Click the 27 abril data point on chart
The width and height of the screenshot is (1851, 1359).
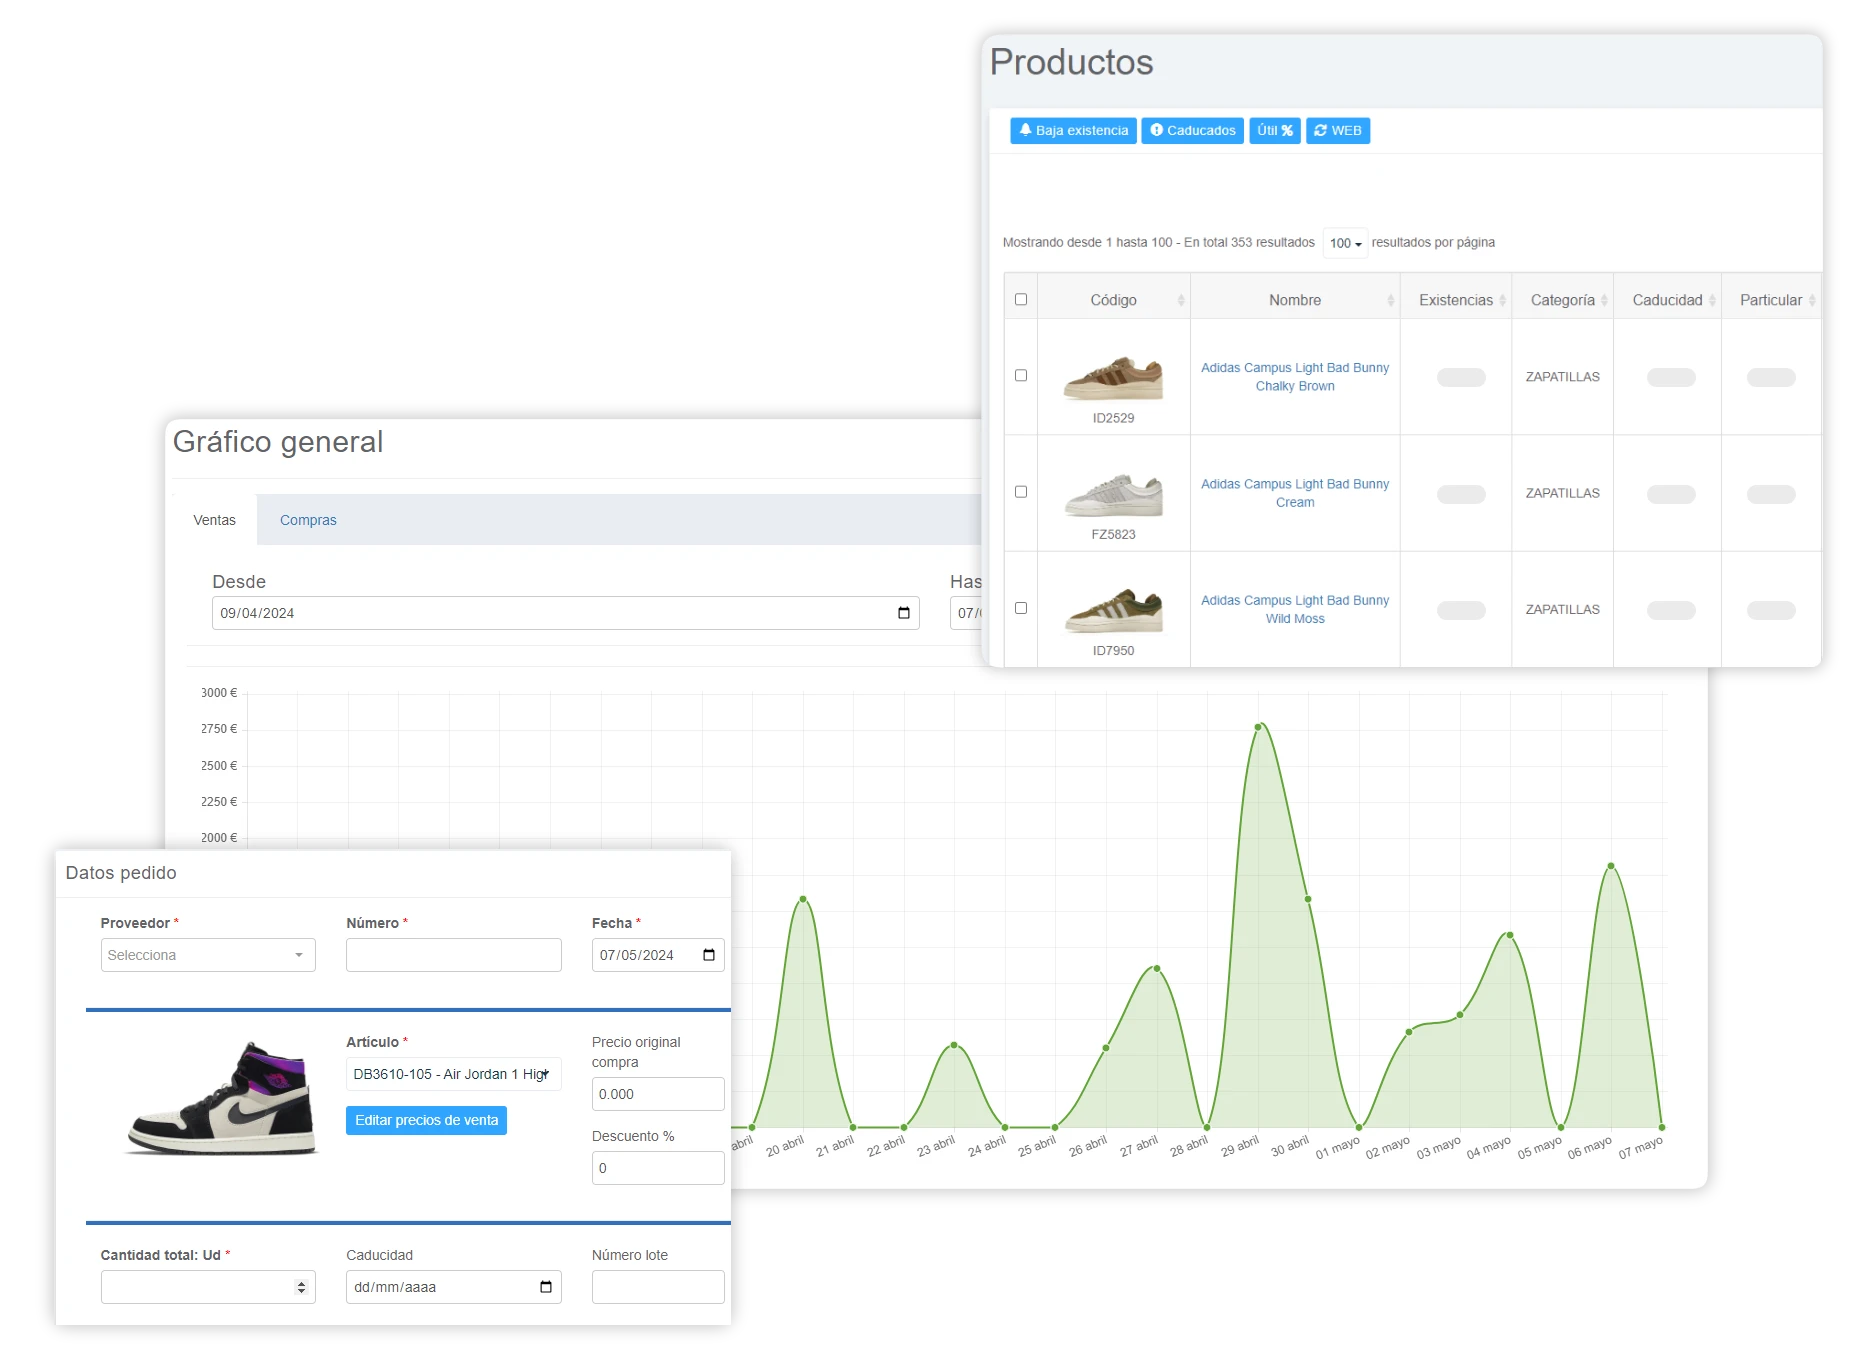point(1157,968)
